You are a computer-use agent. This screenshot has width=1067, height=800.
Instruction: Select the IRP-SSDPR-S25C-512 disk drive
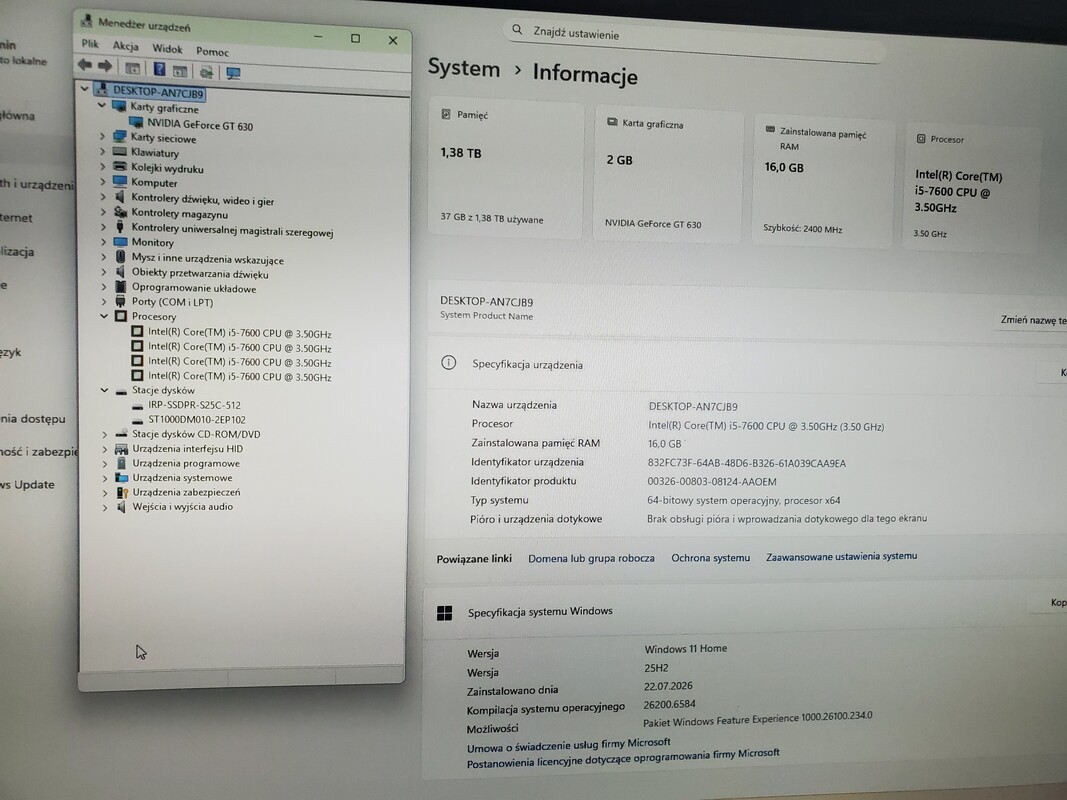point(194,405)
